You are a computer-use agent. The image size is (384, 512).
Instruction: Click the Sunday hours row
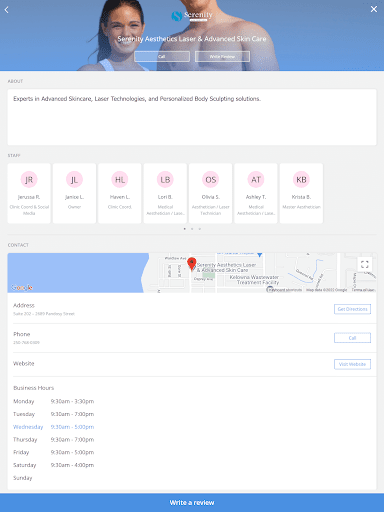click(23, 478)
